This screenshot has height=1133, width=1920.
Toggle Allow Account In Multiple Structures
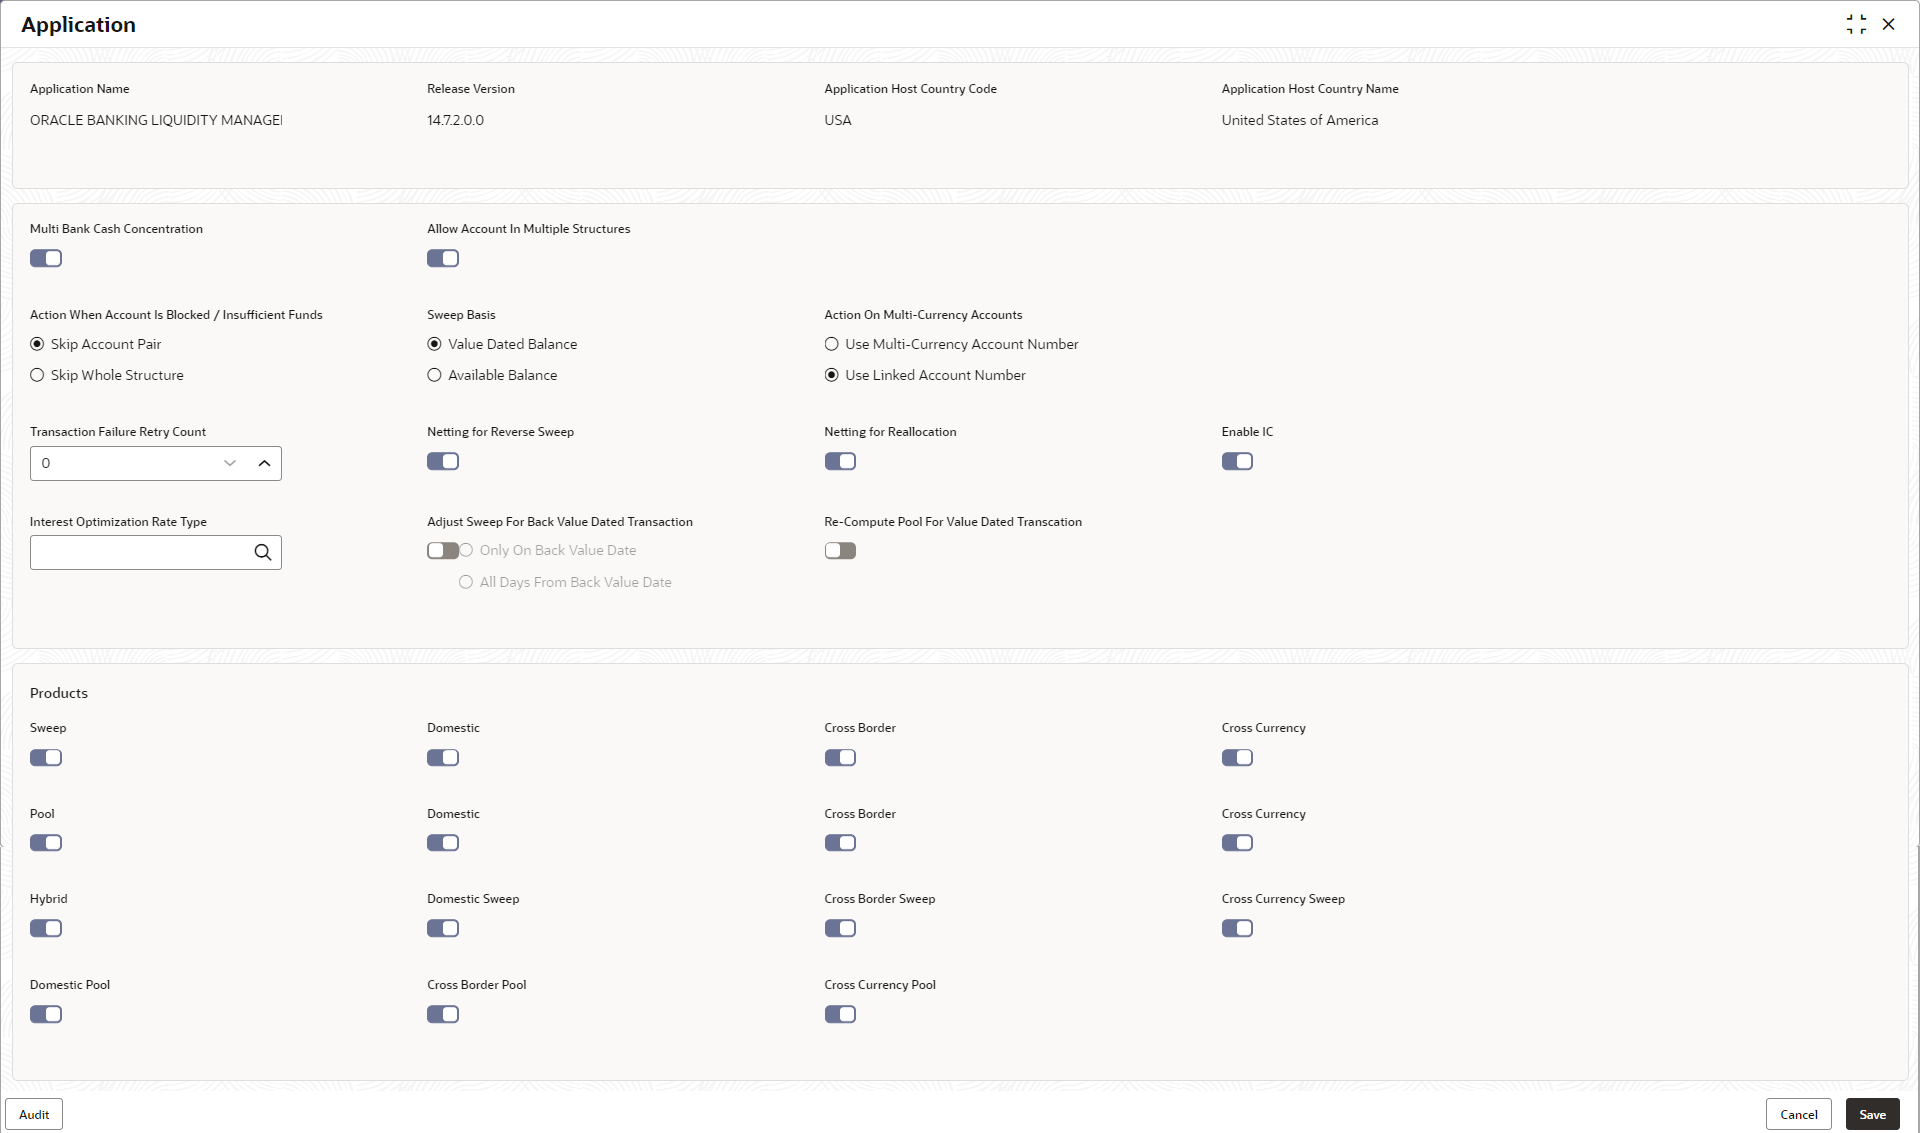pos(443,258)
